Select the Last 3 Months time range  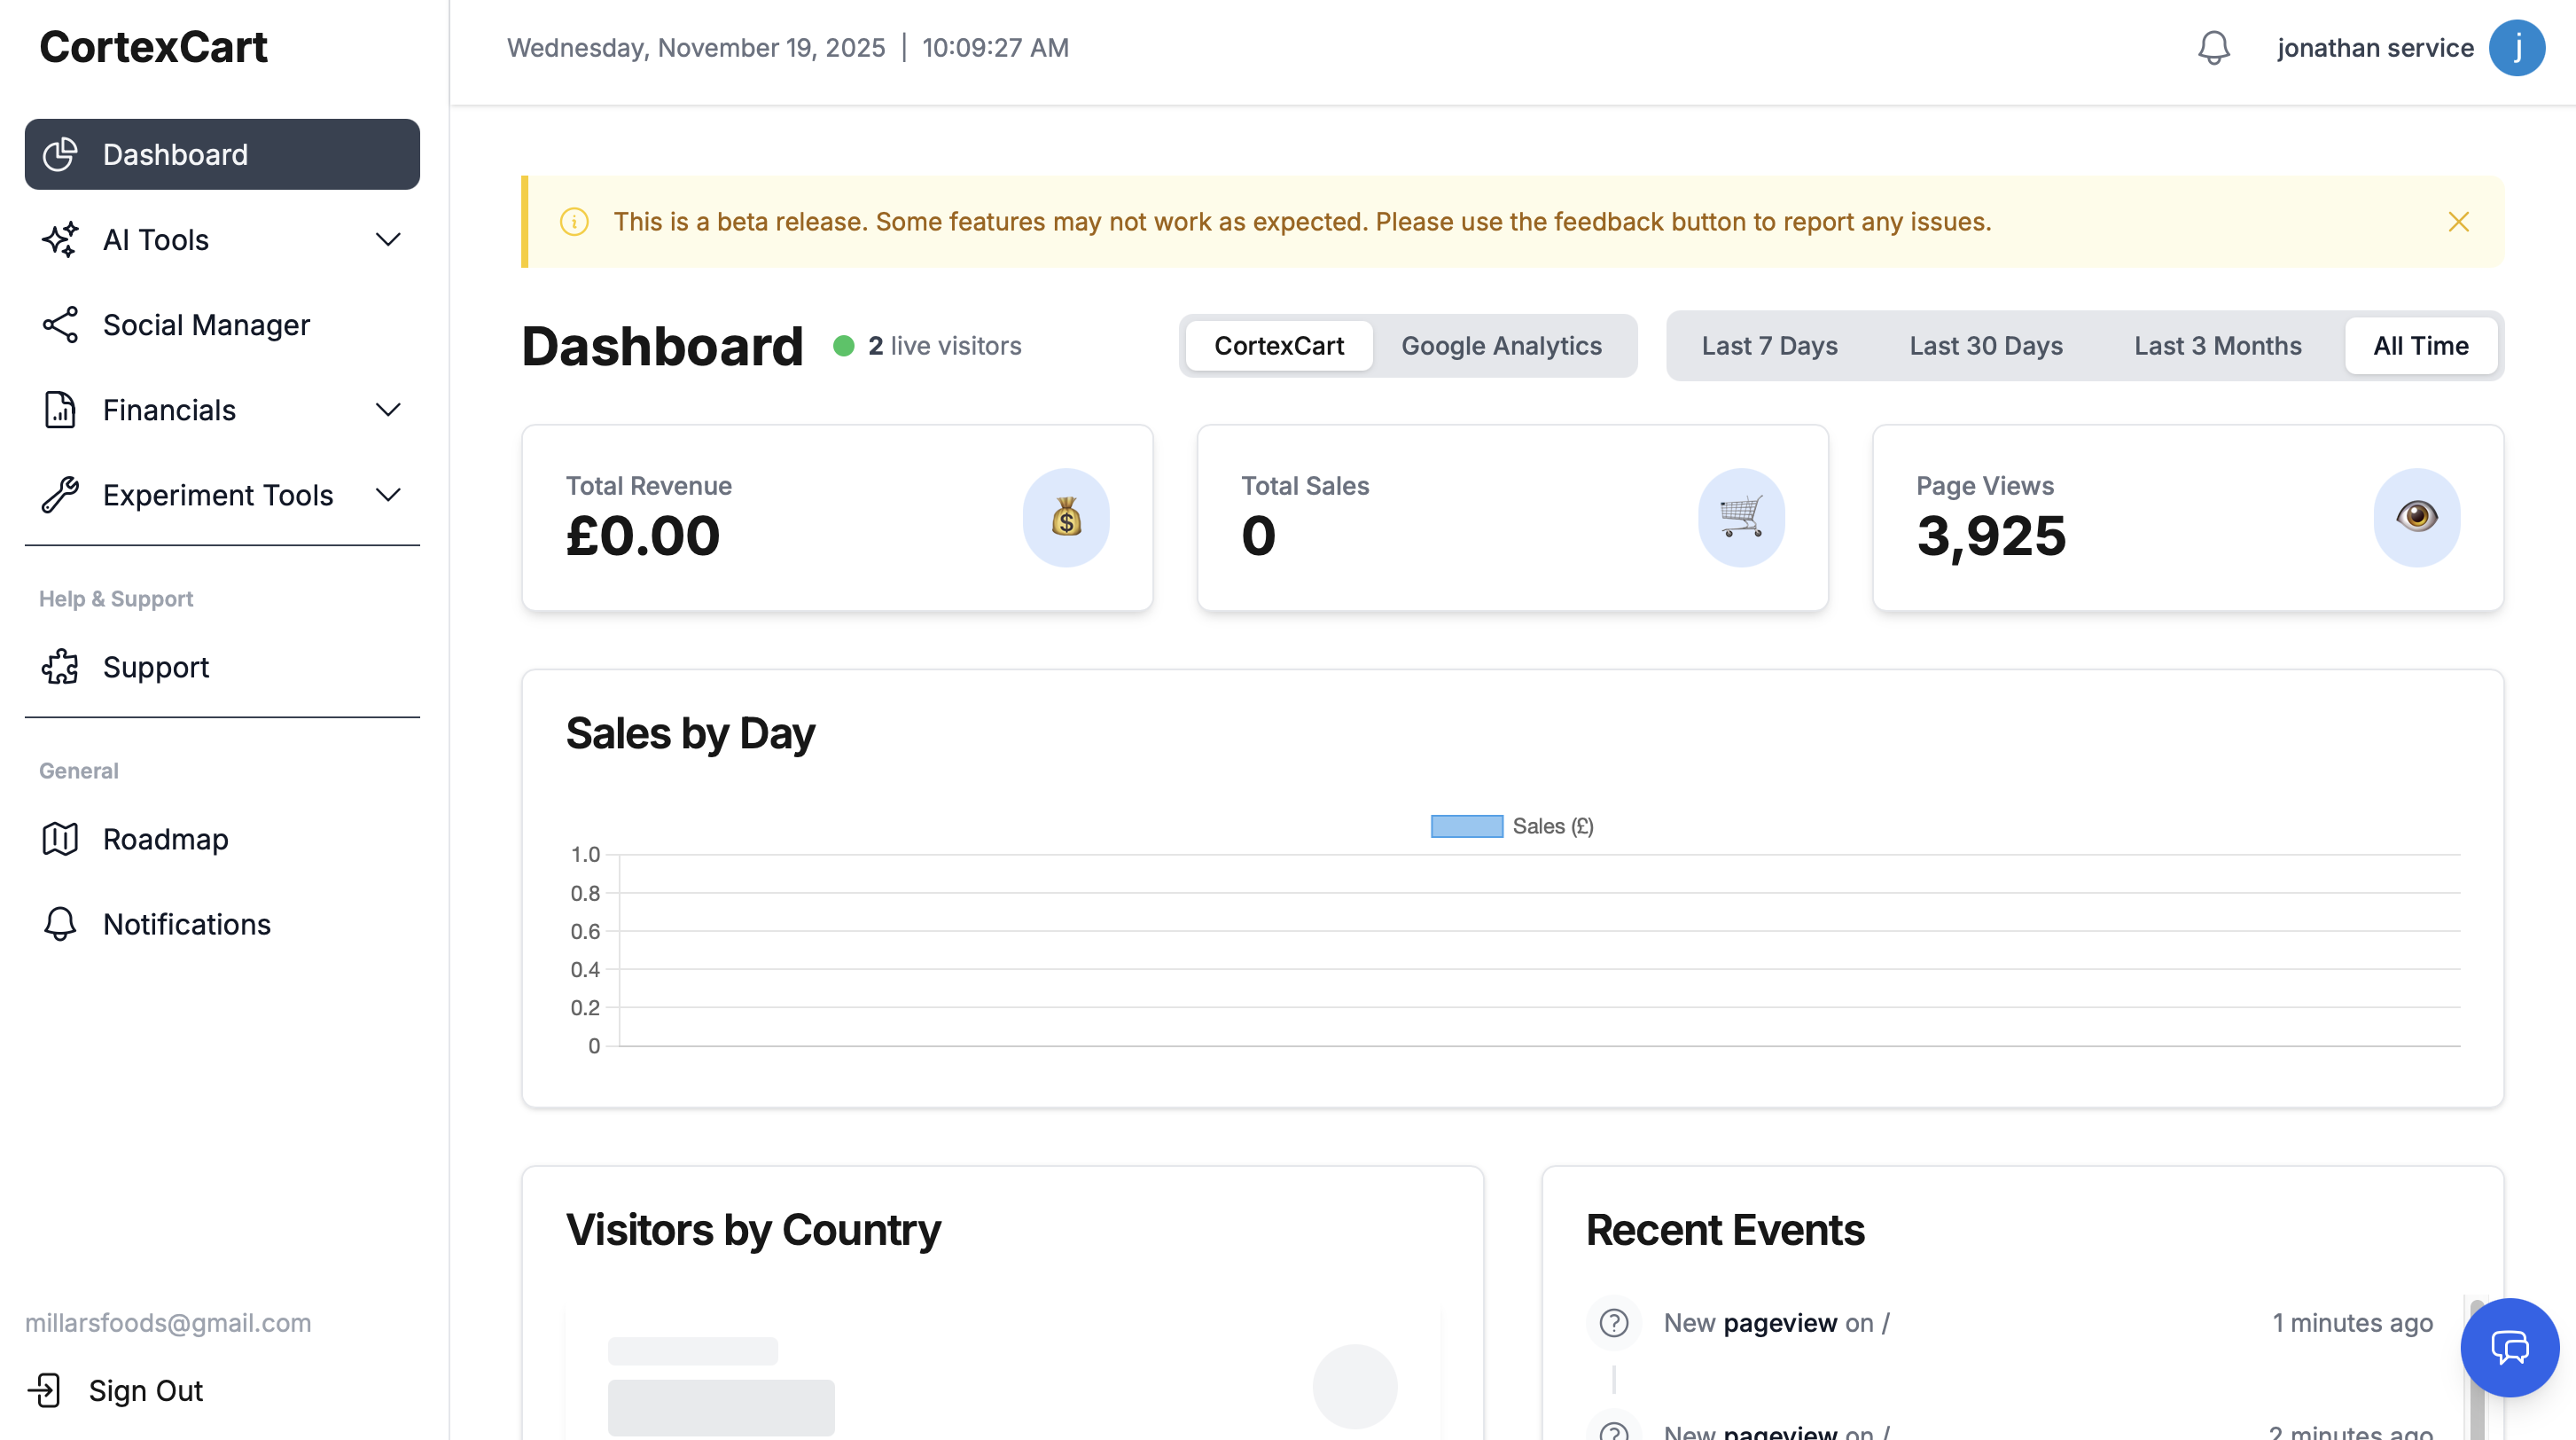tap(2217, 345)
